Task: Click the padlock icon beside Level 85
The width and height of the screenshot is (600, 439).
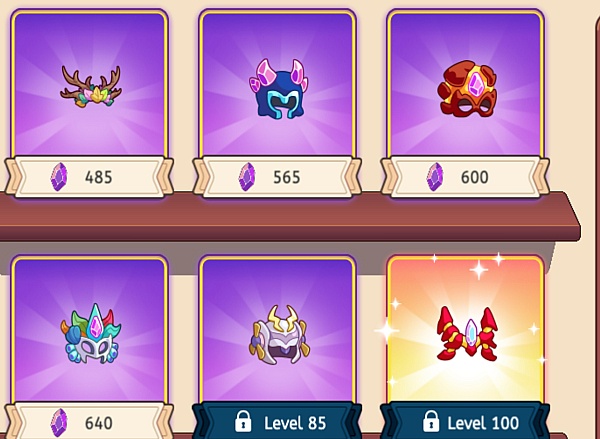Action: click(x=243, y=421)
